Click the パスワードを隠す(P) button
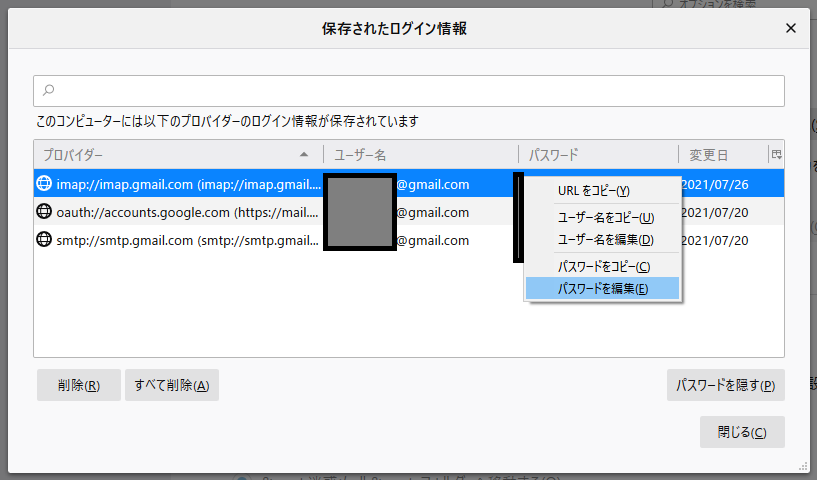Image resolution: width=817 pixels, height=480 pixels. coord(726,385)
